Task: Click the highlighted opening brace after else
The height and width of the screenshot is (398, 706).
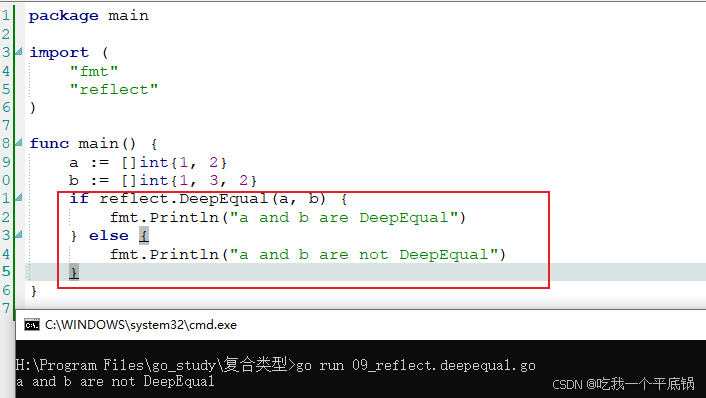Action: 144,235
